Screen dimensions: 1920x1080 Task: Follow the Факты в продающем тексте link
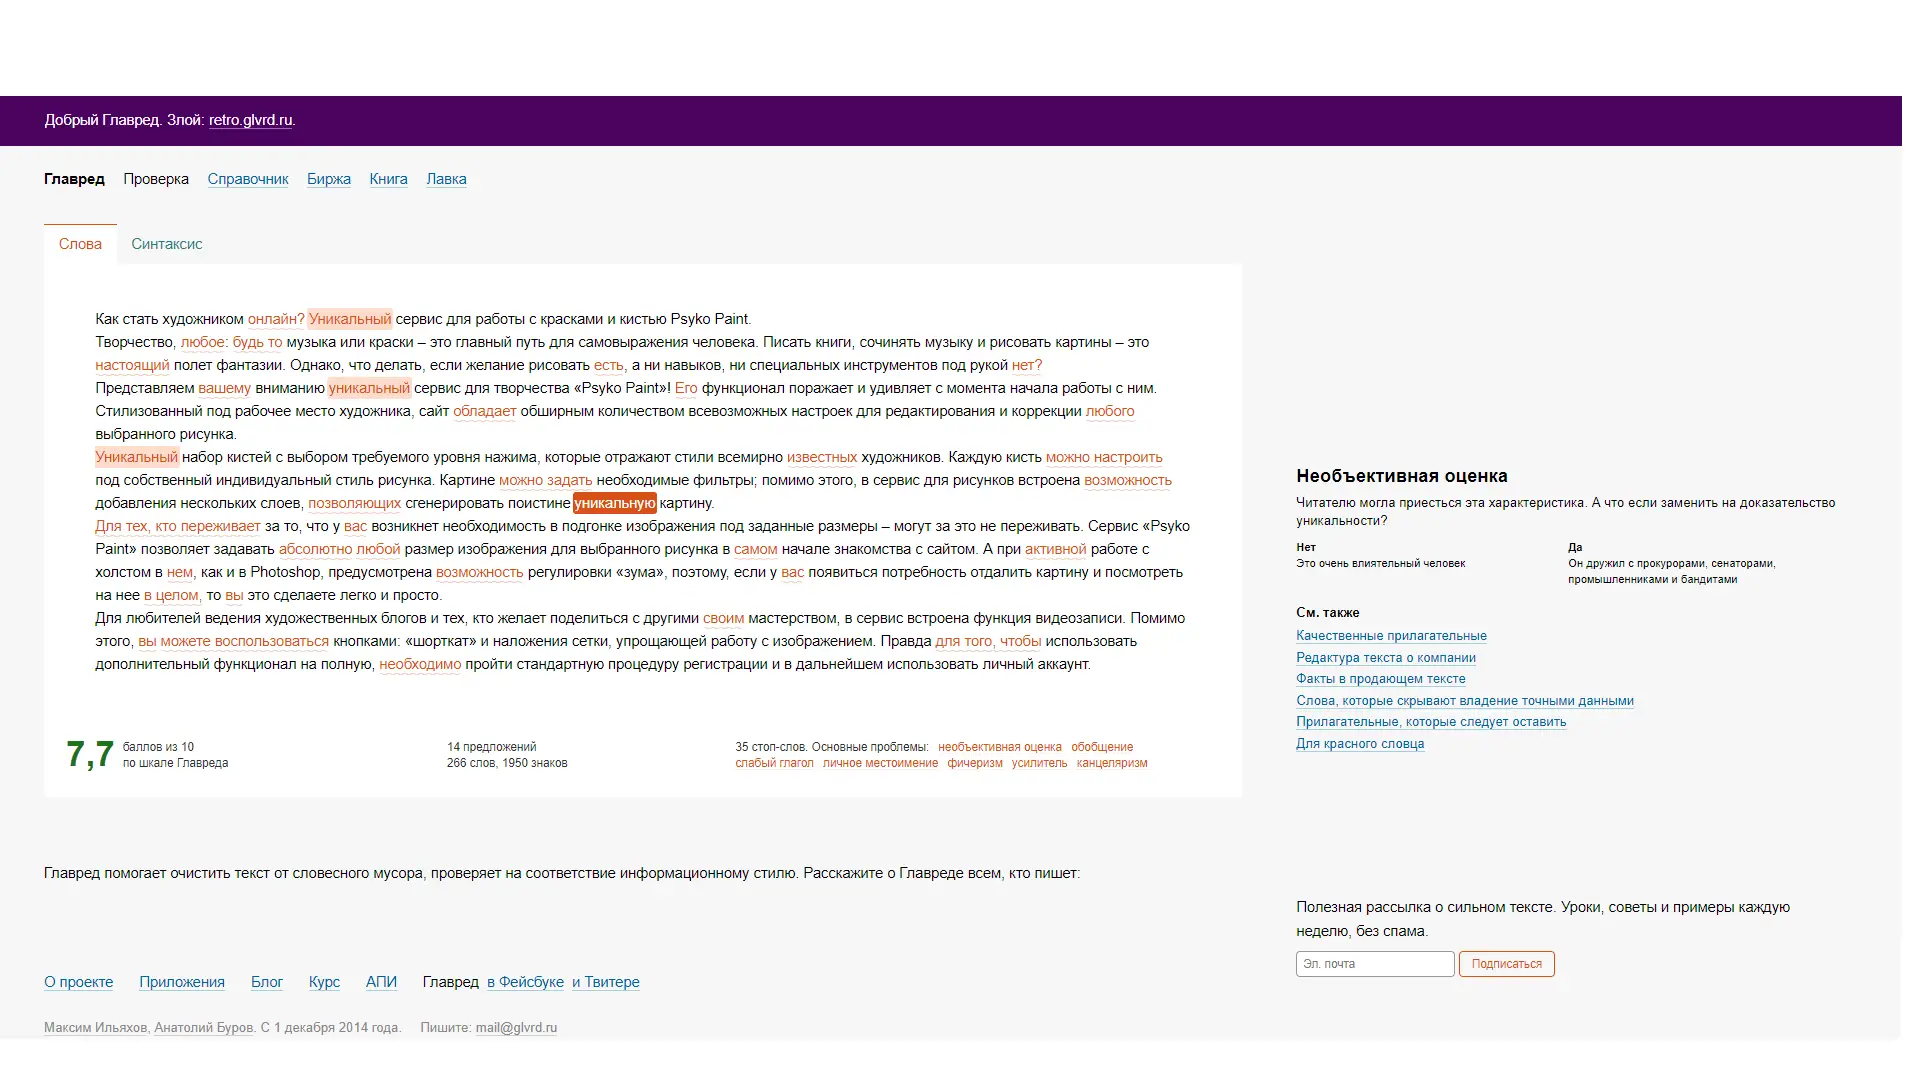[x=1380, y=679]
